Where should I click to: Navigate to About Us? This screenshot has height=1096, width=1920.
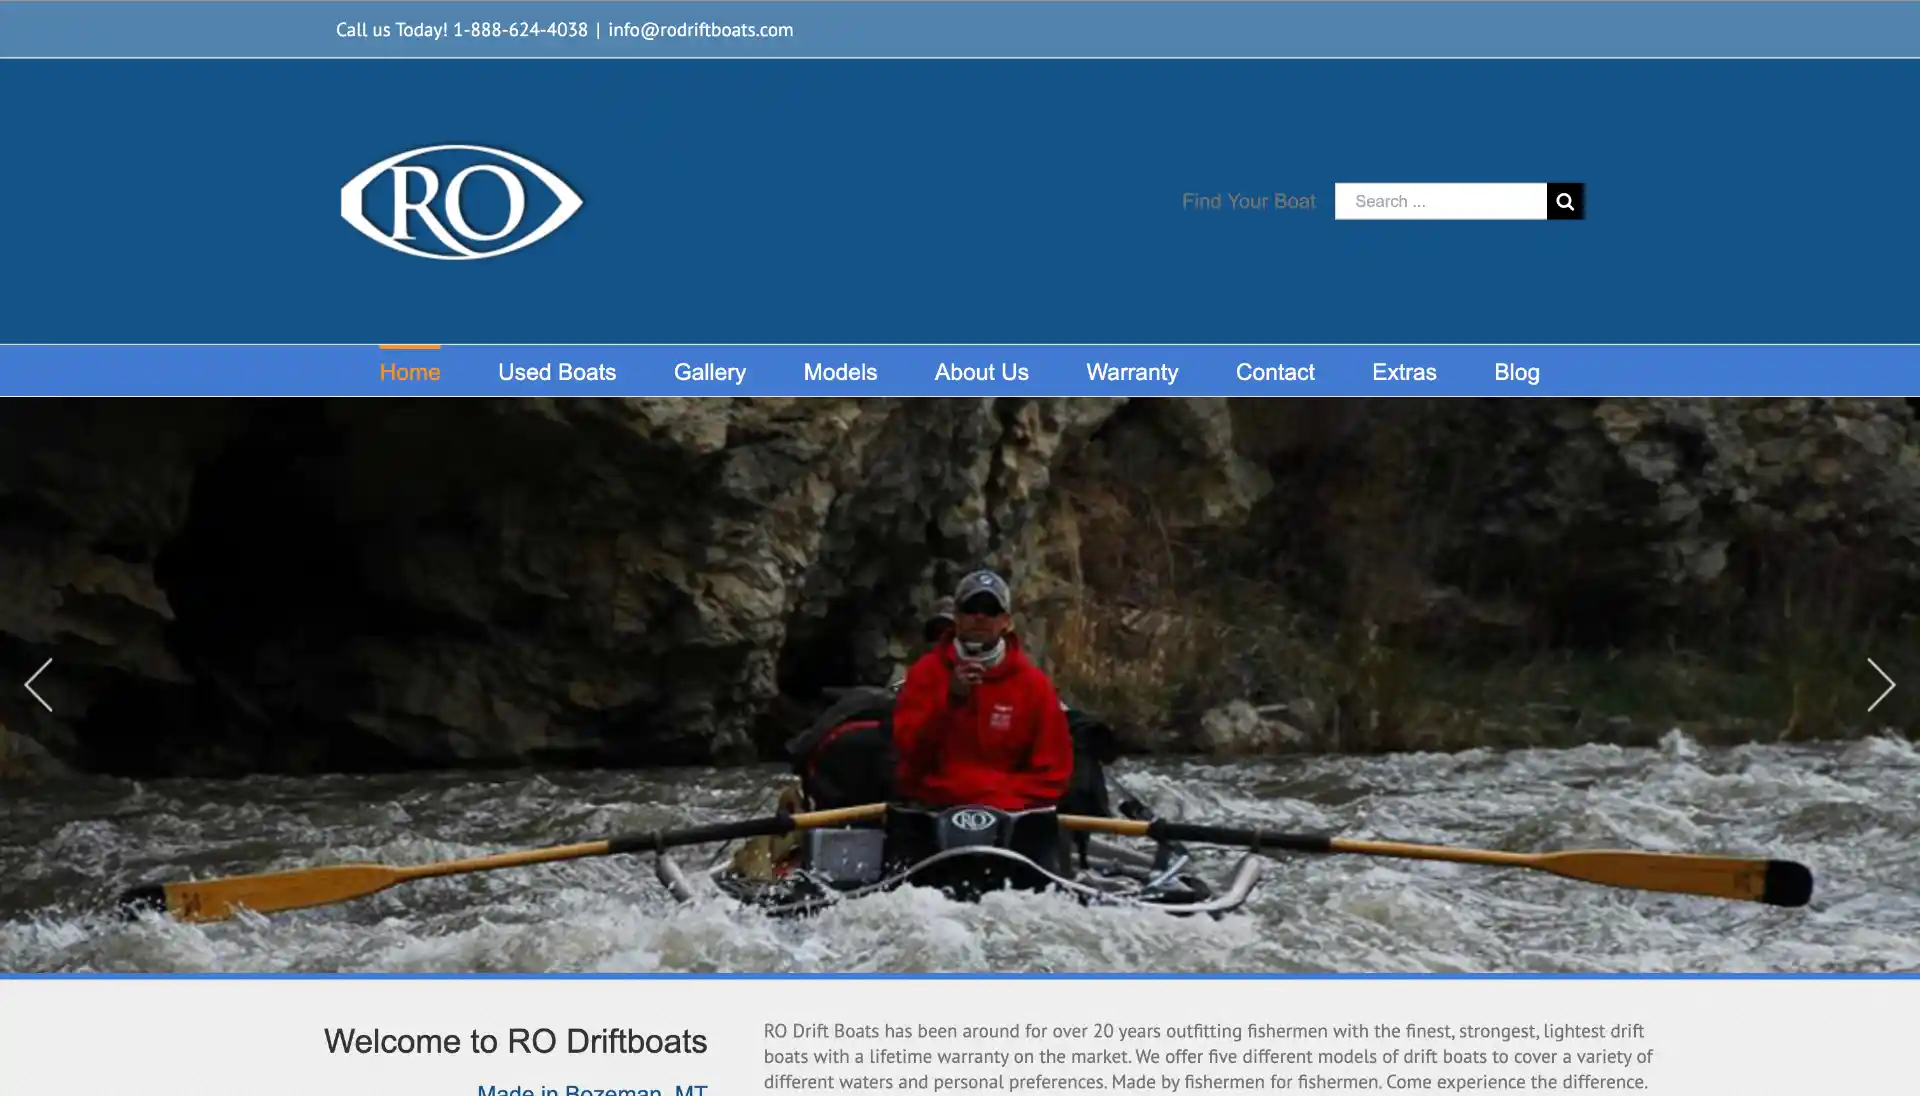(982, 372)
